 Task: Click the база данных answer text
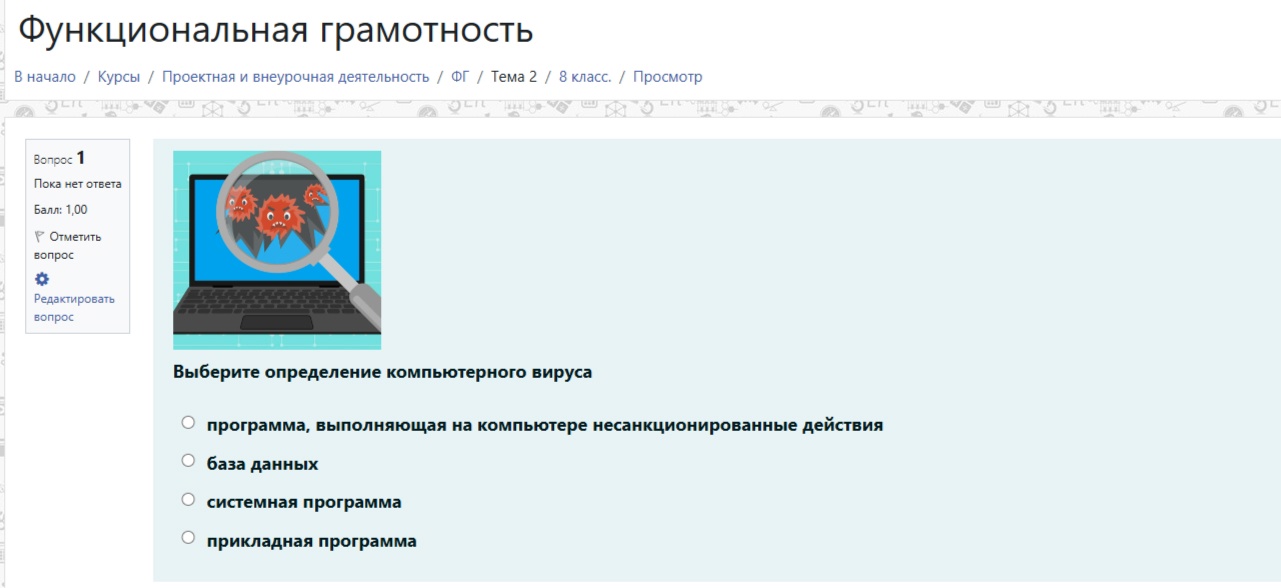tap(263, 464)
